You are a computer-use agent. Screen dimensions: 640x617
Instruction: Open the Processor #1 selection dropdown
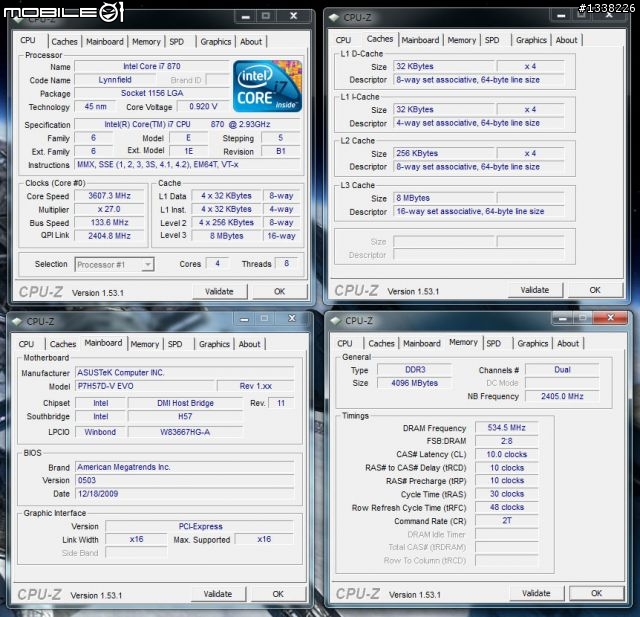[x=115, y=264]
